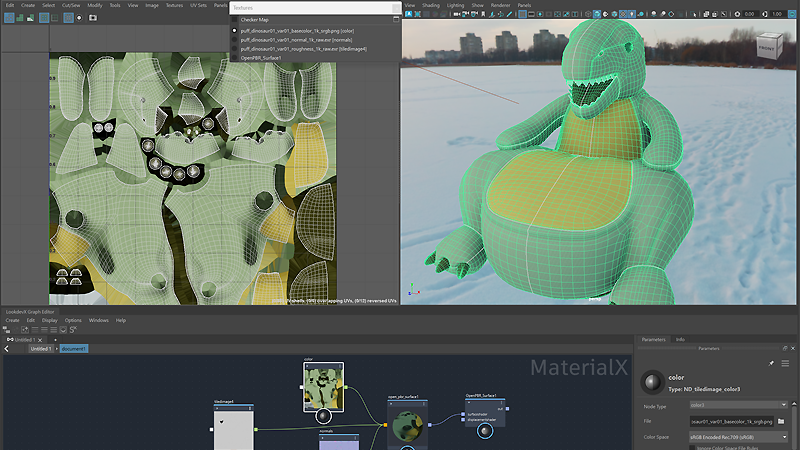Open the Parameters panel hamburger menu
Screen dimensions: 800x450
coord(785,363)
